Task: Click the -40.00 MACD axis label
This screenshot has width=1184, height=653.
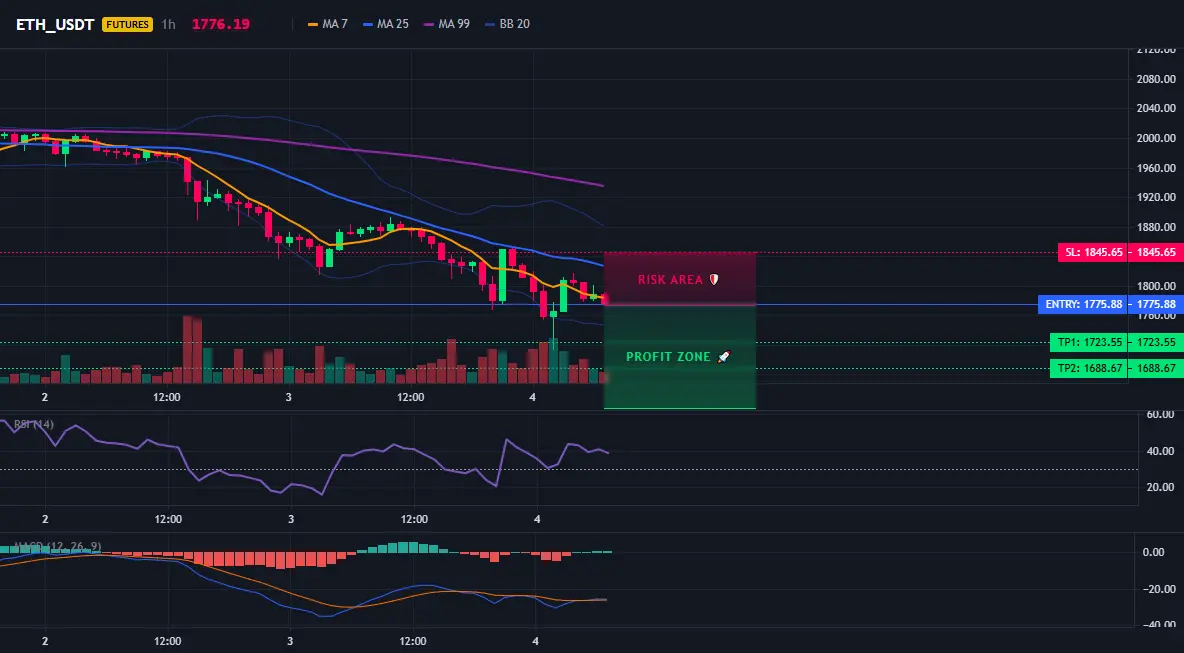Action: (1158, 625)
